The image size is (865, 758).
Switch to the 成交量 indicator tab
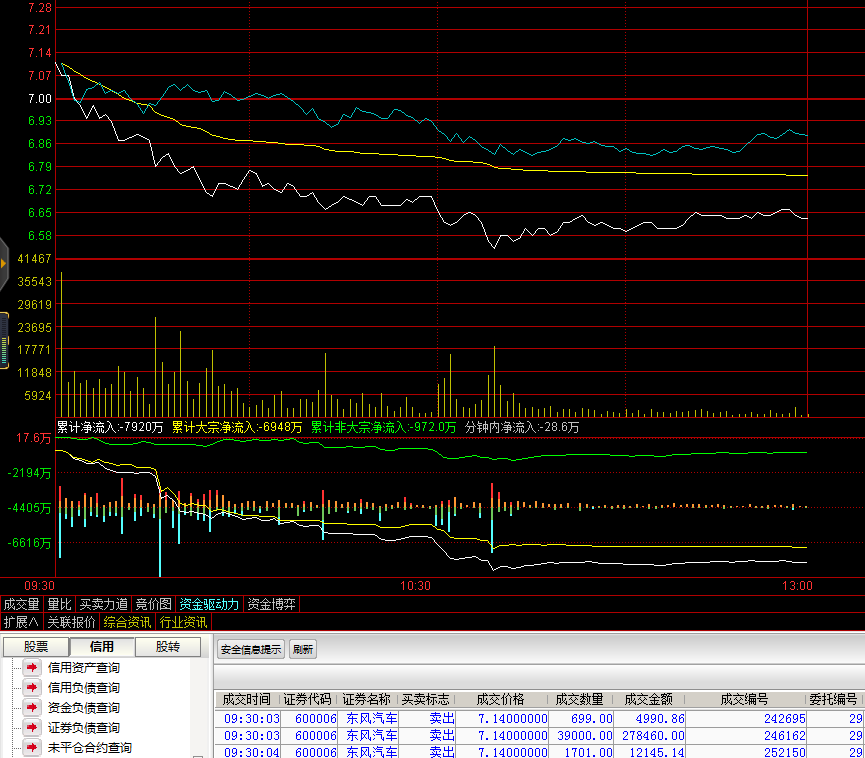[21, 604]
